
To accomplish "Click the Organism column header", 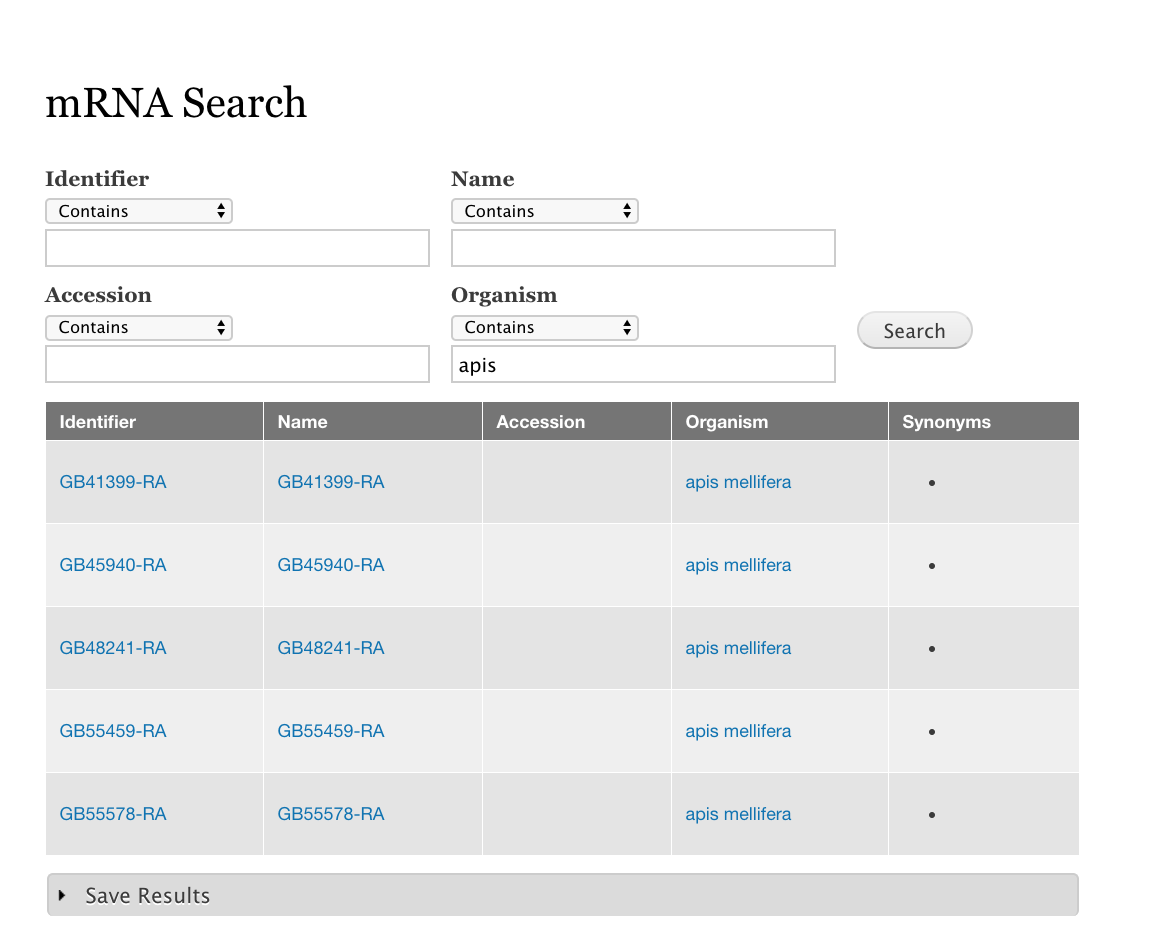I will 727,422.
